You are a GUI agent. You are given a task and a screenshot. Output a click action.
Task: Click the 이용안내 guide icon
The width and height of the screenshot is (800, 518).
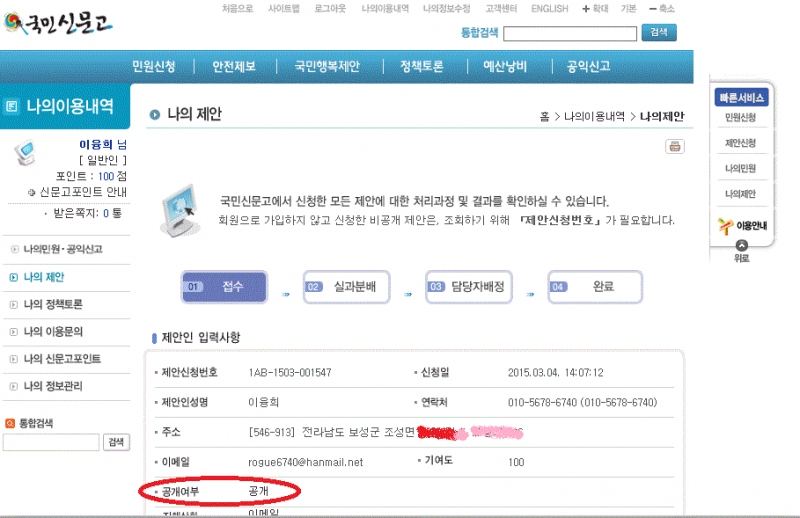741,226
